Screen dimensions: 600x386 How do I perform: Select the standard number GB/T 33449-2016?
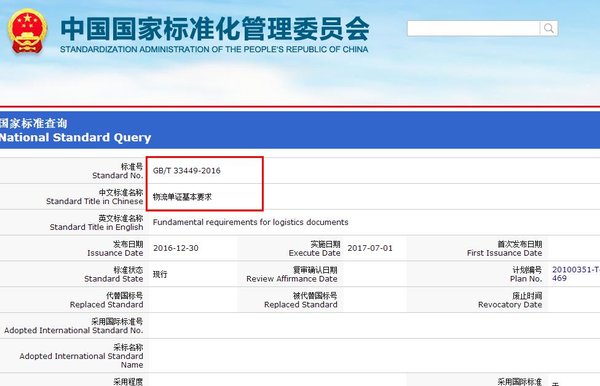[x=187, y=171]
